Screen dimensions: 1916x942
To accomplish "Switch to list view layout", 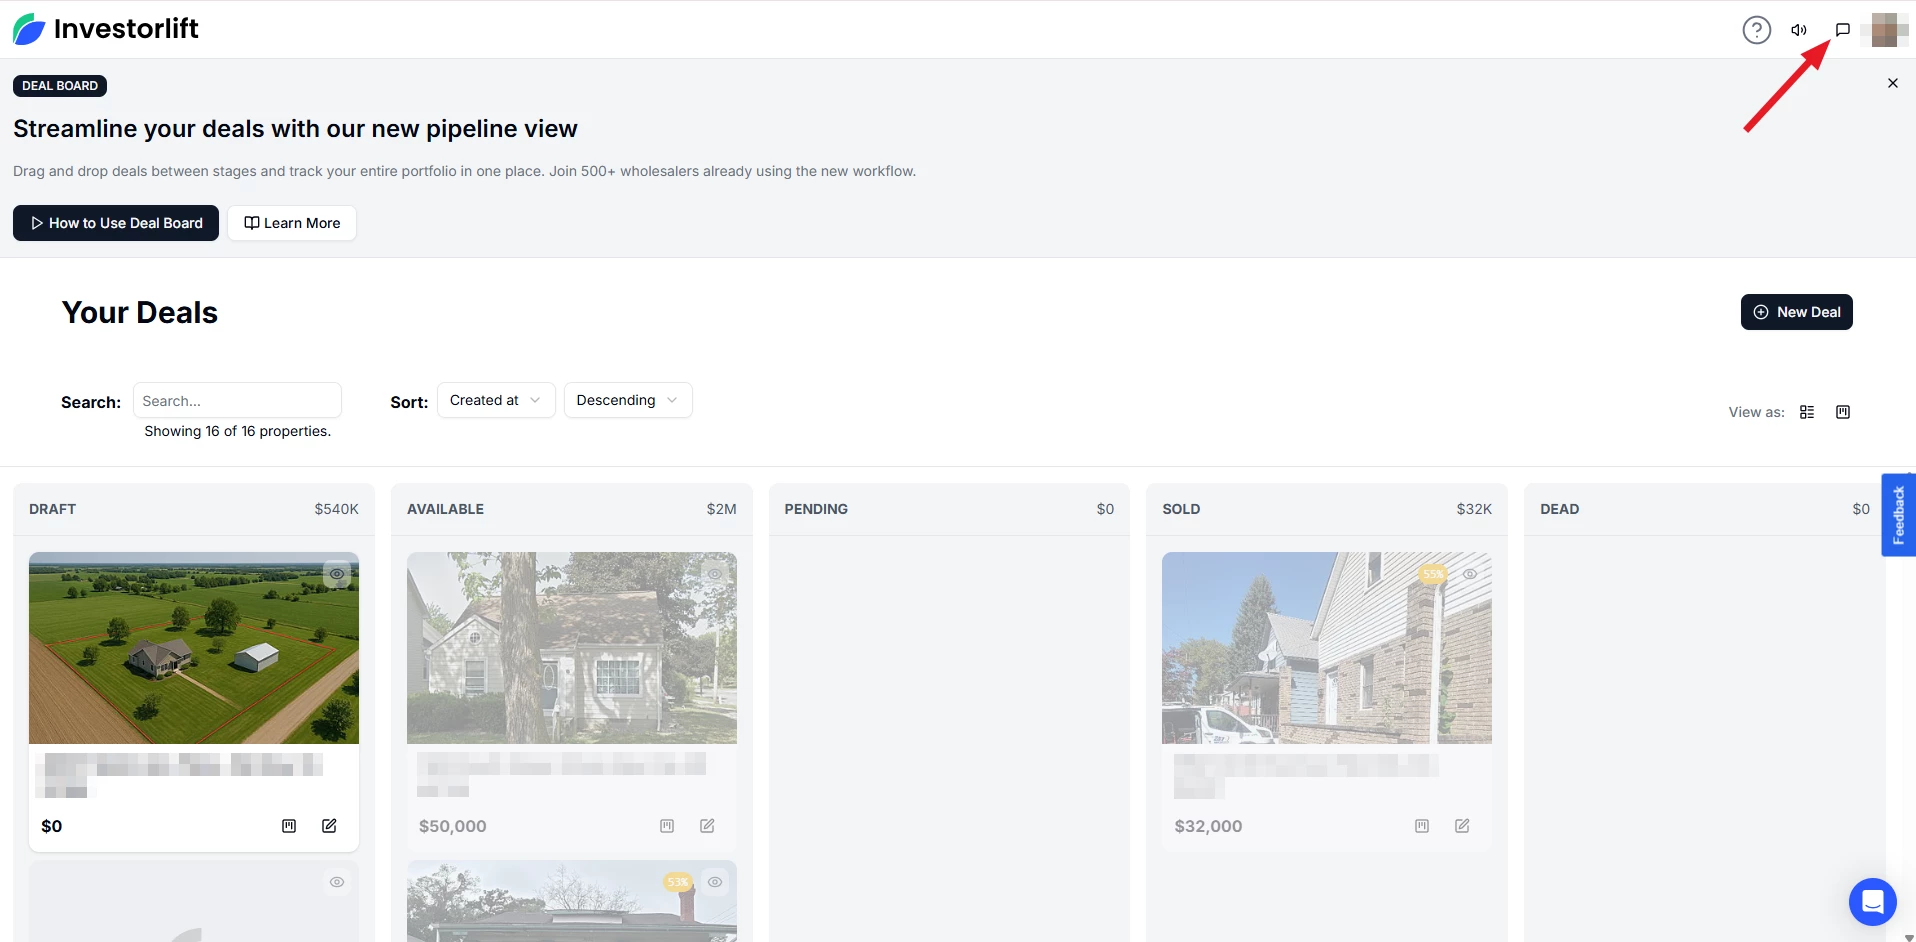I will (1807, 412).
